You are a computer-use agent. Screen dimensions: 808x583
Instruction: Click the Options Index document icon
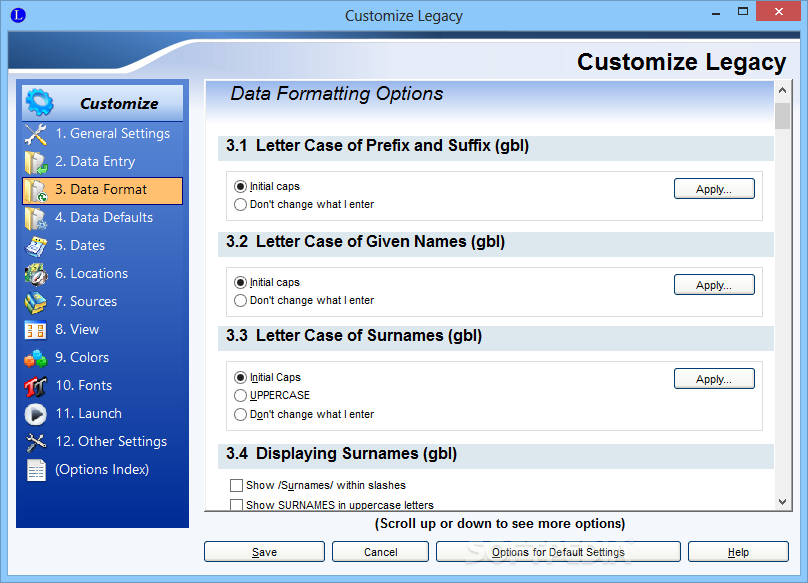pos(36,470)
